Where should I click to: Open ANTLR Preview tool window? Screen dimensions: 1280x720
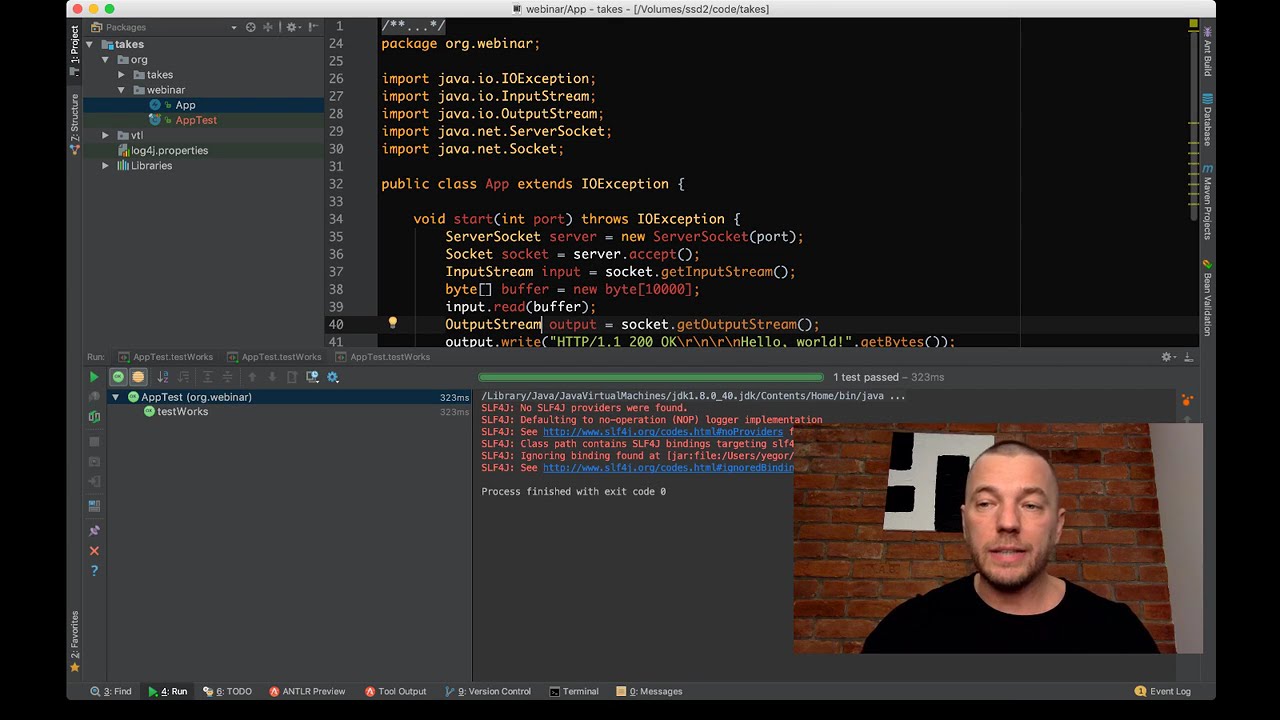point(306,691)
